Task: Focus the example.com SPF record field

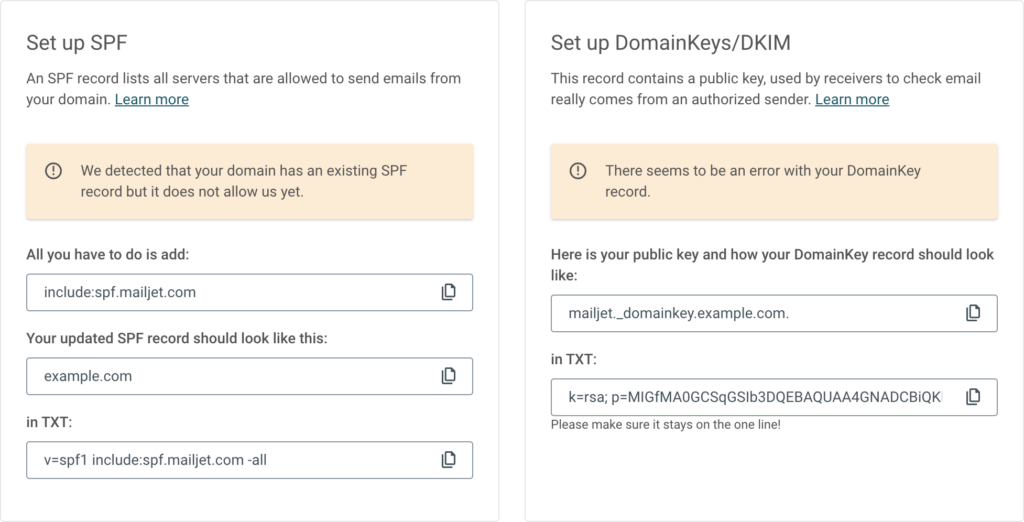Action: 230,376
